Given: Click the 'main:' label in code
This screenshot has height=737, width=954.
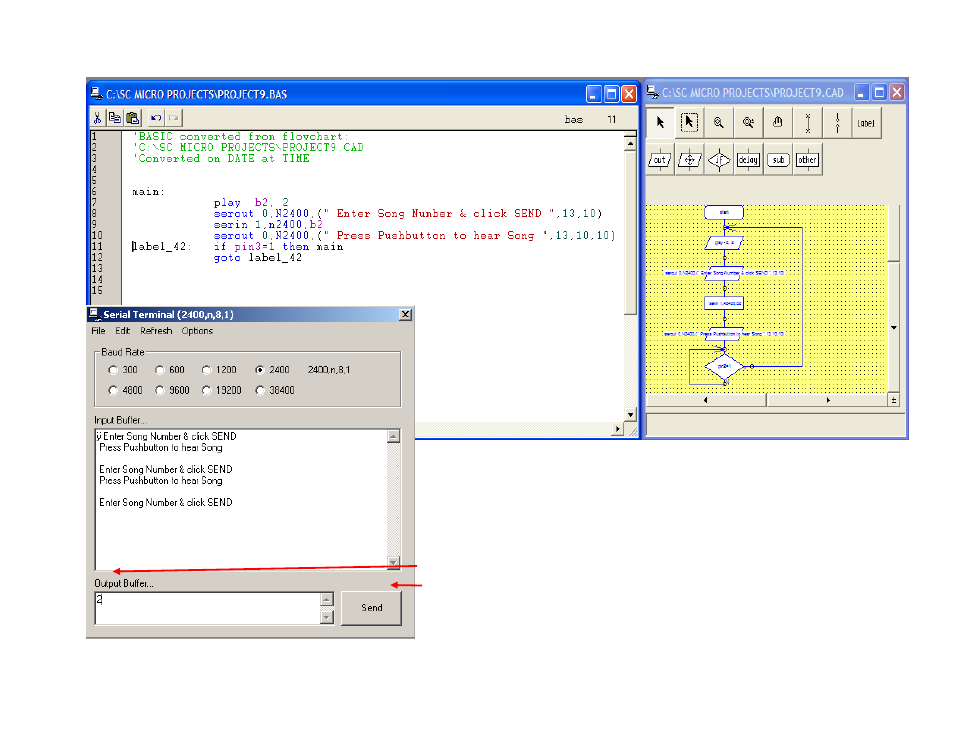Looking at the screenshot, I should point(148,192).
